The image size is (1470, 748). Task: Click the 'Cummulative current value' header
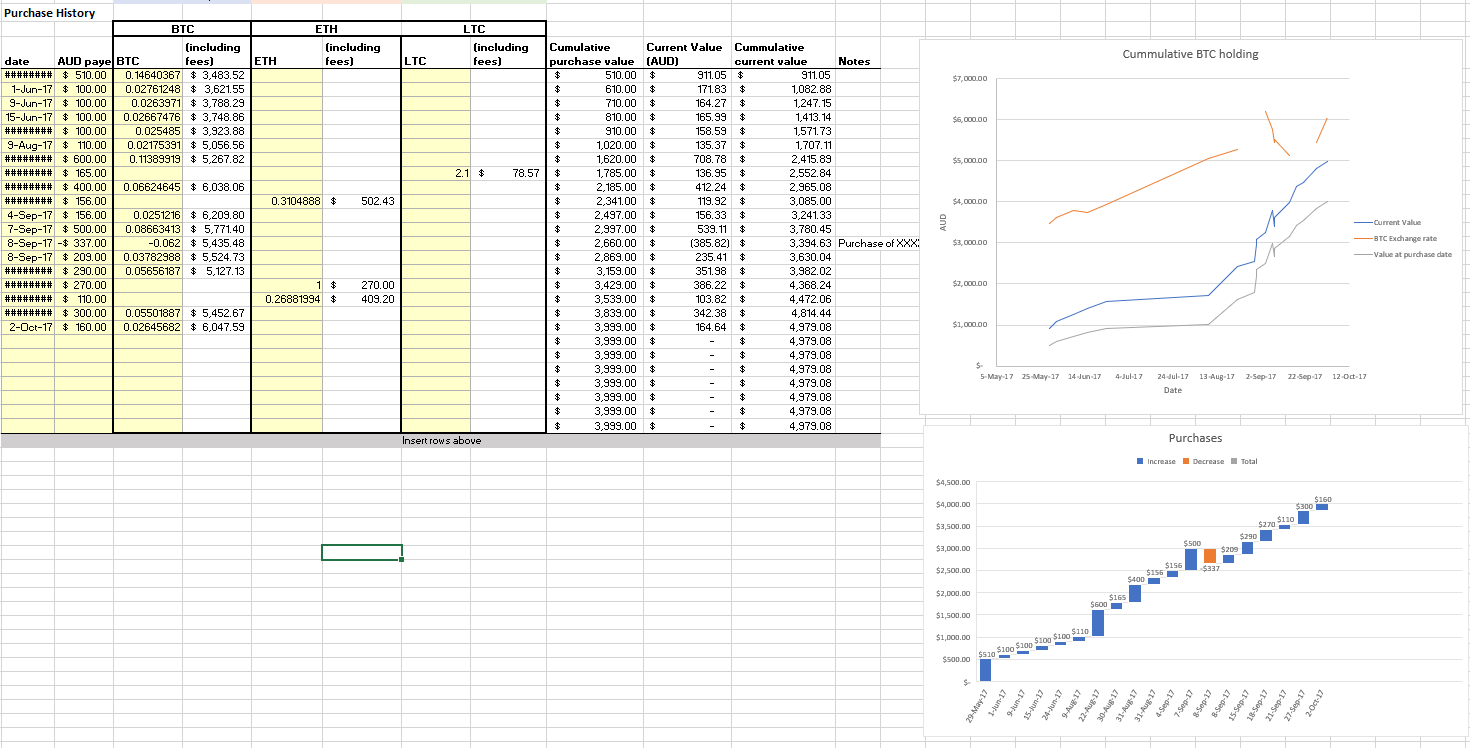783,54
